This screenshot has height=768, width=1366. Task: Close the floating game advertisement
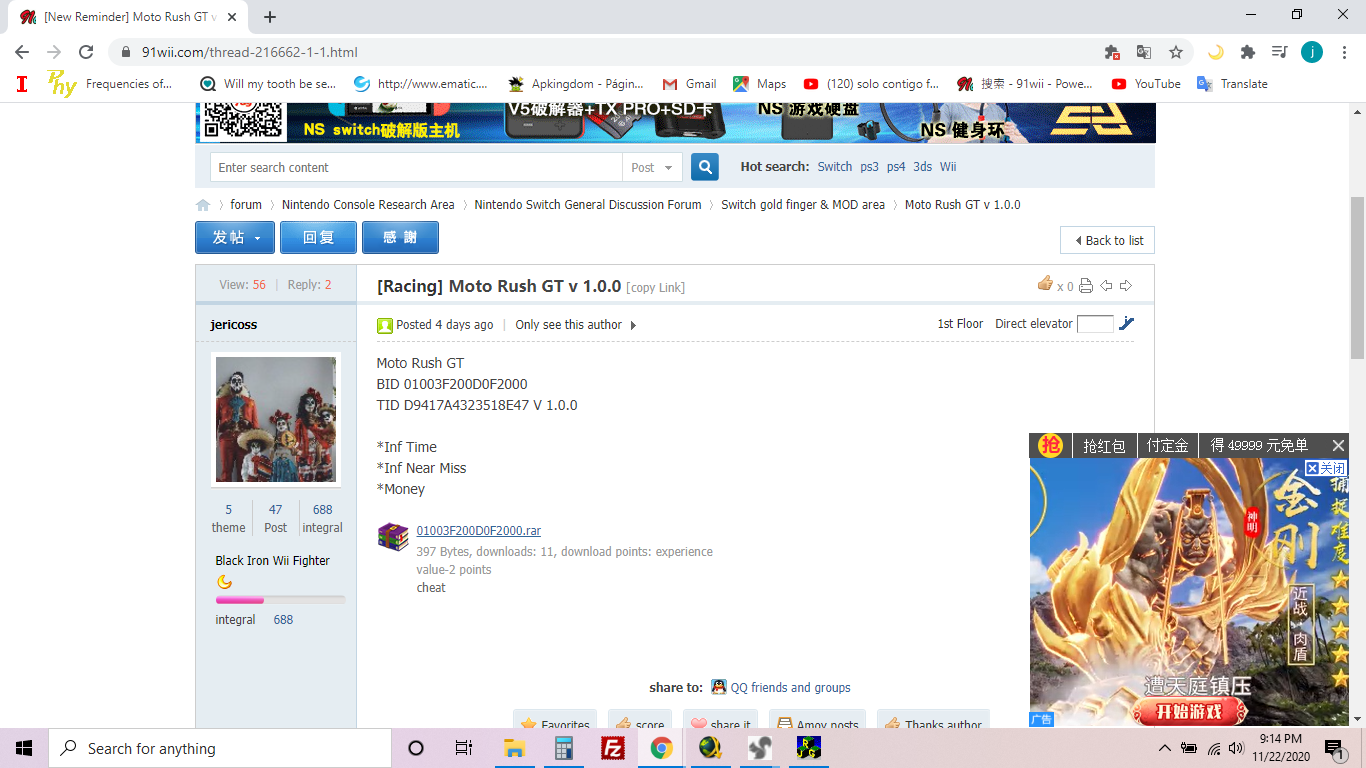[x=1338, y=445]
